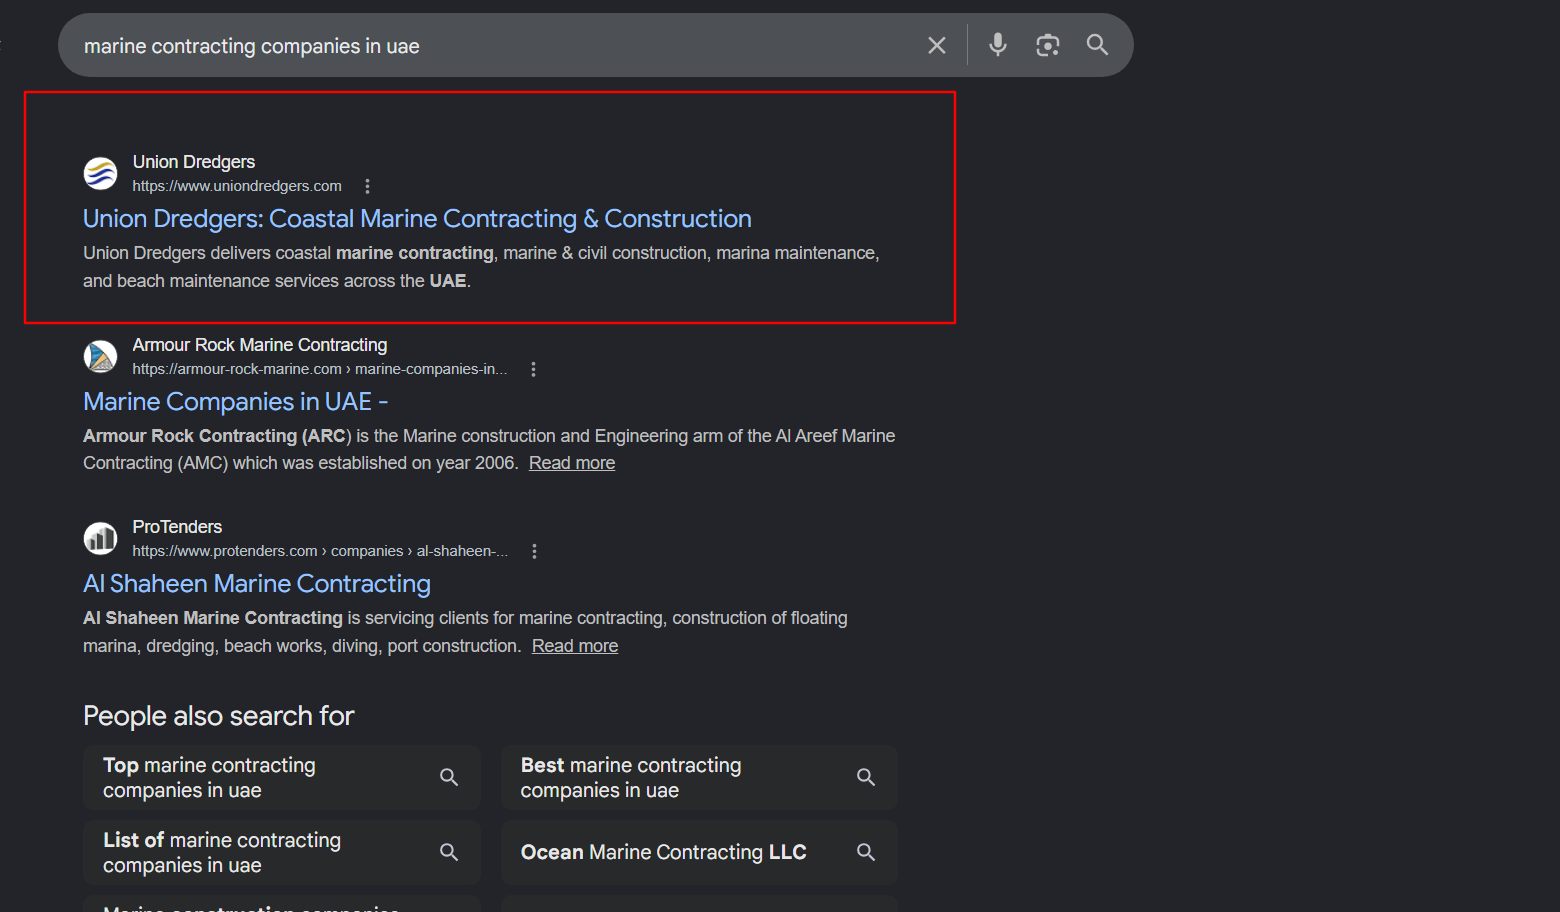1560x912 pixels.
Task: Click the ProTenders site name
Action: pos(177,527)
